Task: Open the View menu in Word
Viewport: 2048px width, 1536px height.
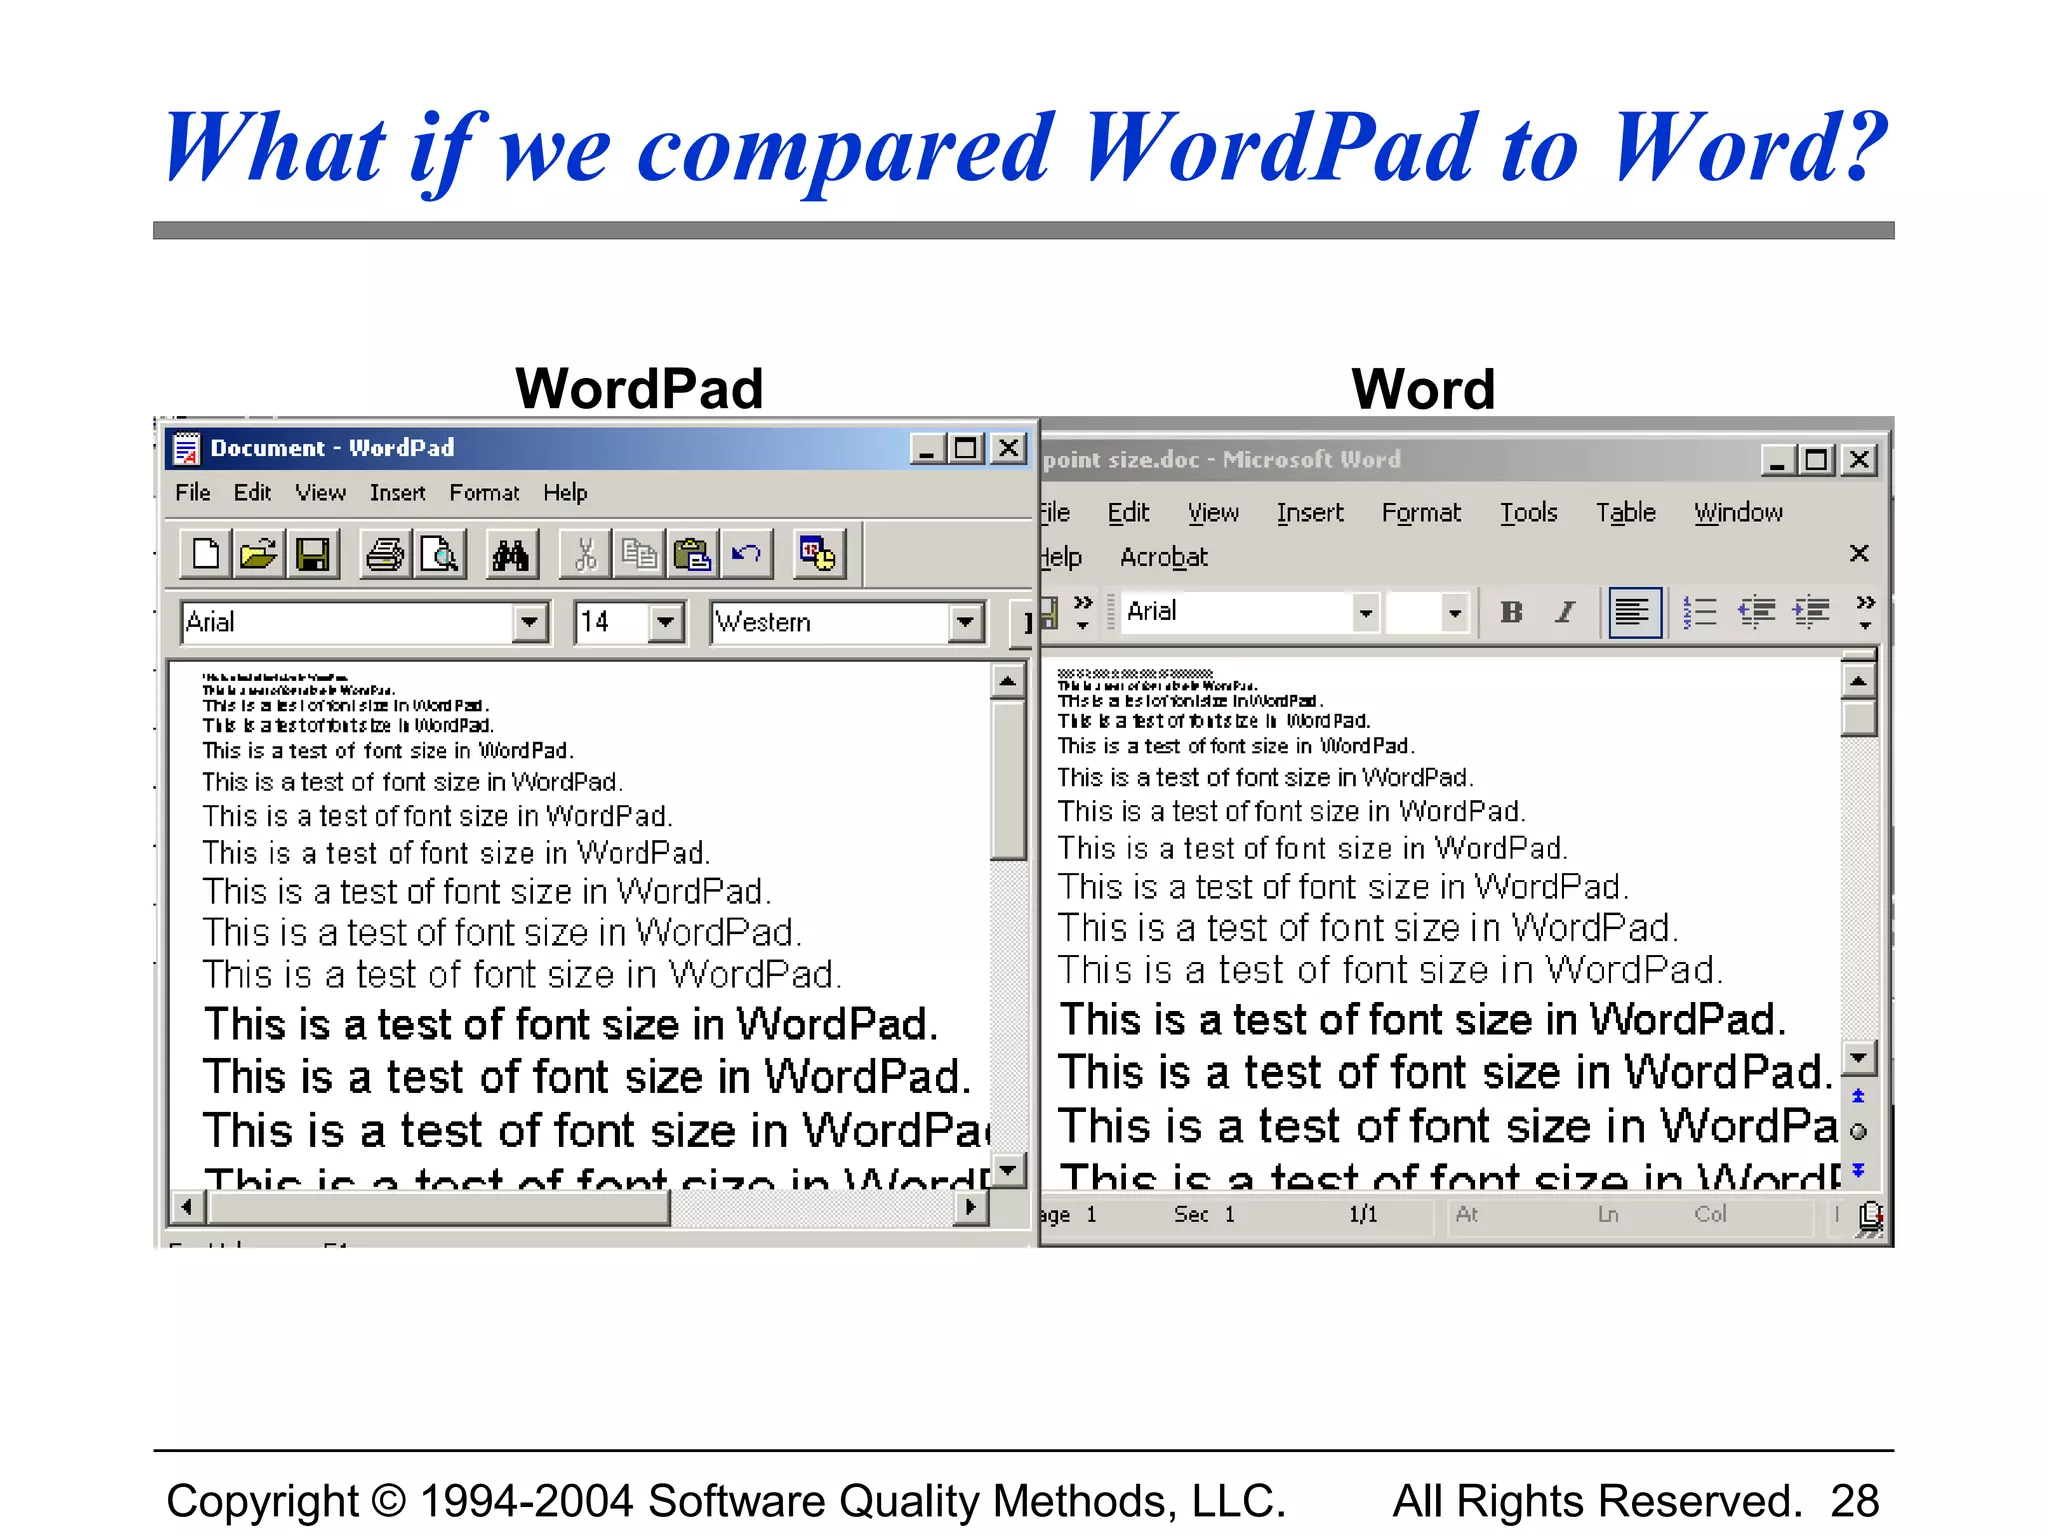Action: pyautogui.click(x=1213, y=513)
